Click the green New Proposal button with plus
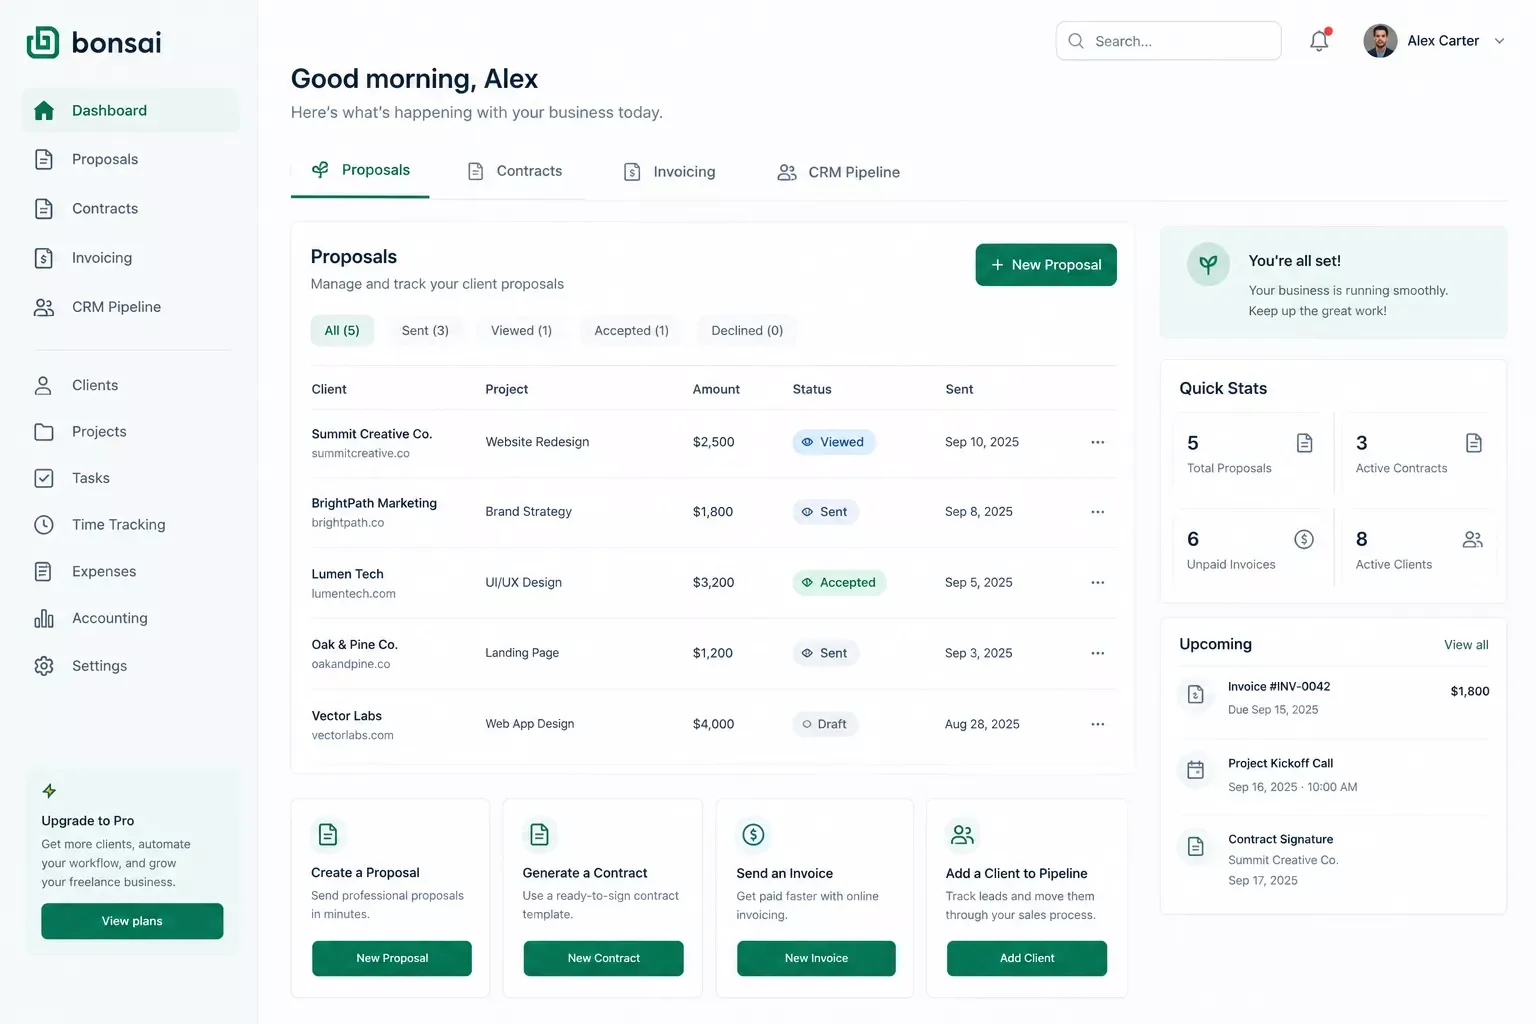 point(1046,265)
